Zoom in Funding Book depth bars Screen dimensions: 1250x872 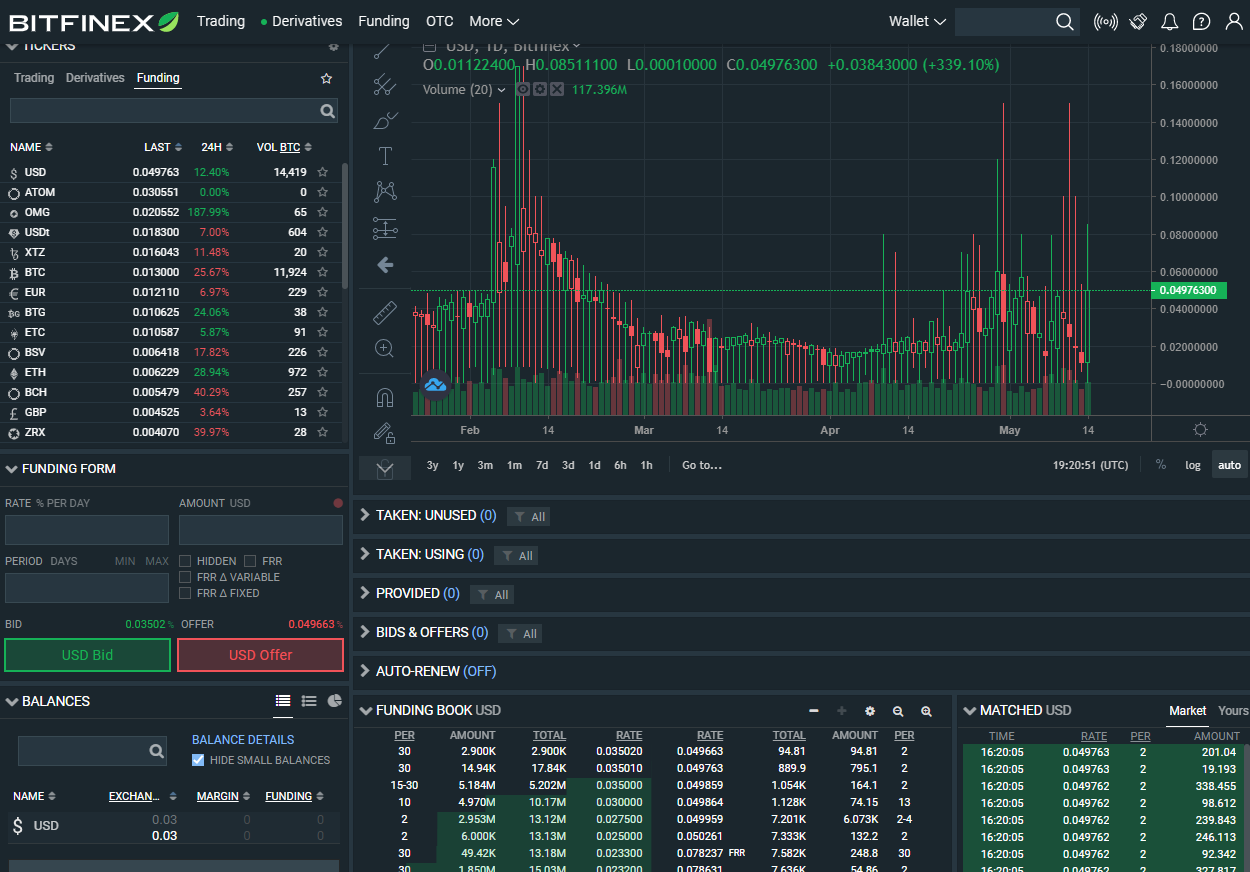point(926,711)
